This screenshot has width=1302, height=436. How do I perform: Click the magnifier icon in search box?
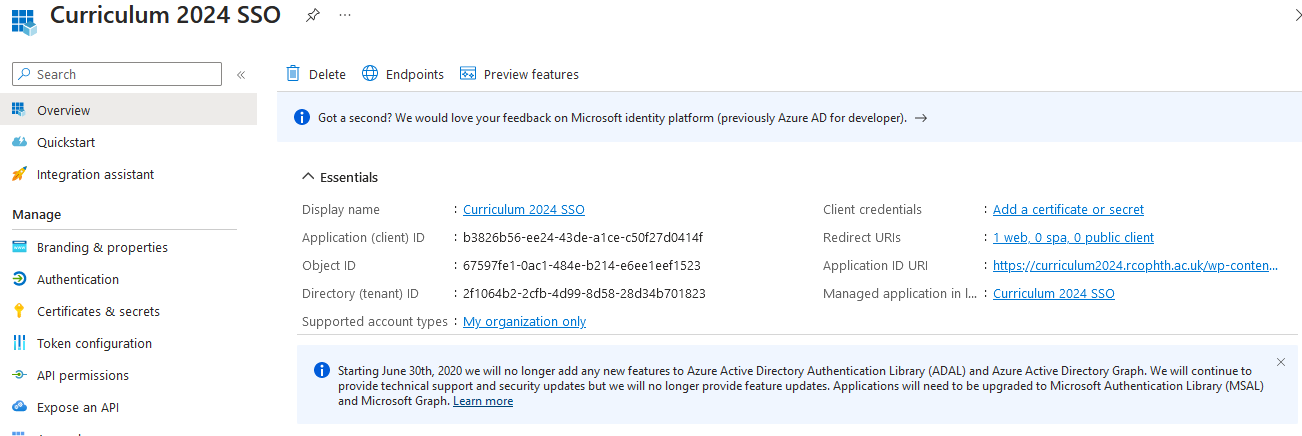coord(24,74)
